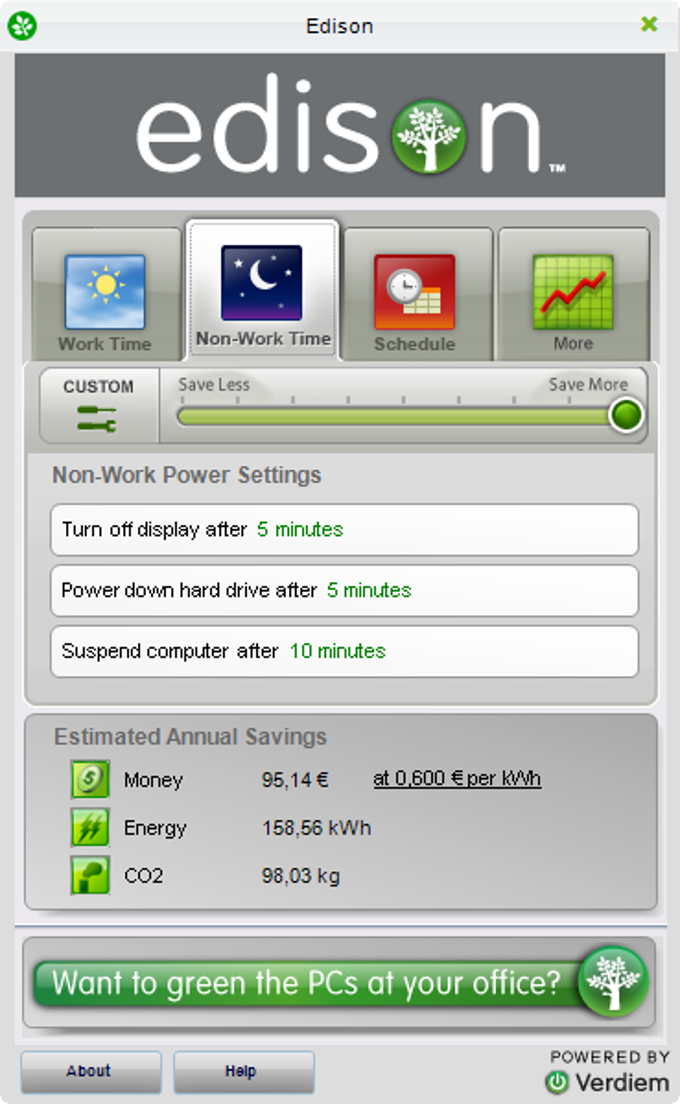Change the suspend computer time value
The image size is (680, 1104).
click(x=338, y=651)
